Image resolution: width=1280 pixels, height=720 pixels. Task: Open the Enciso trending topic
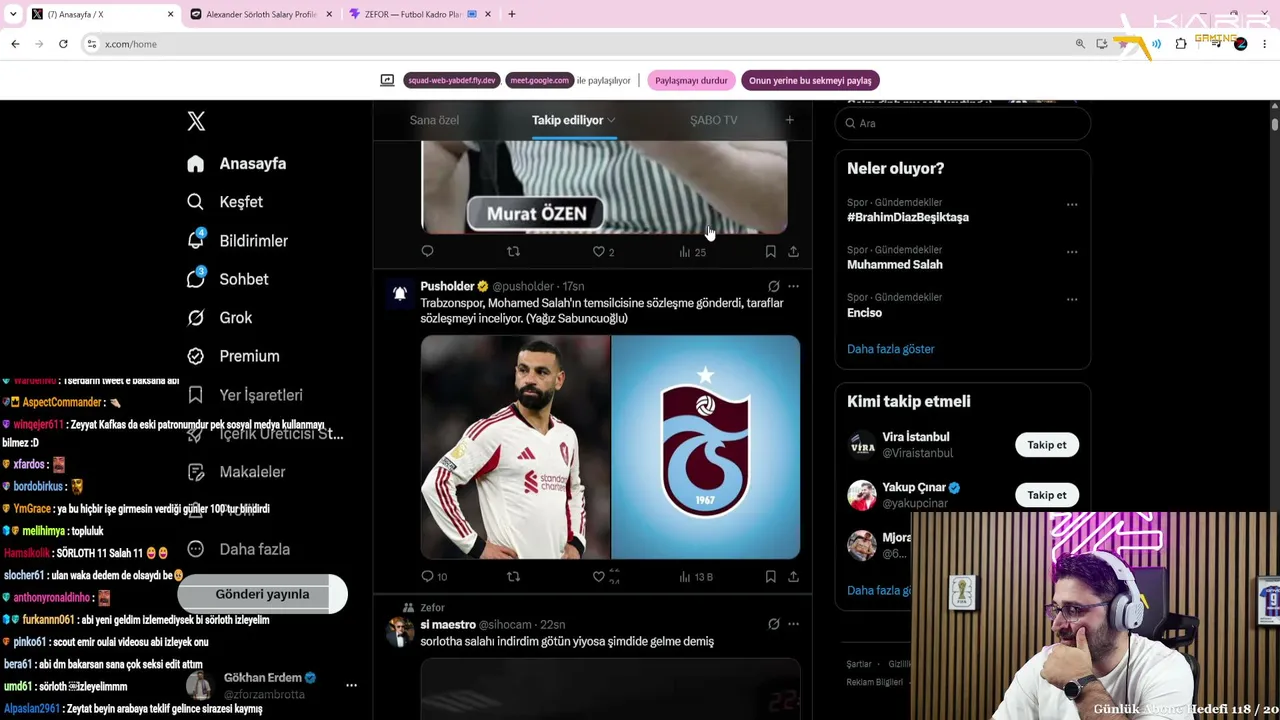[864, 313]
